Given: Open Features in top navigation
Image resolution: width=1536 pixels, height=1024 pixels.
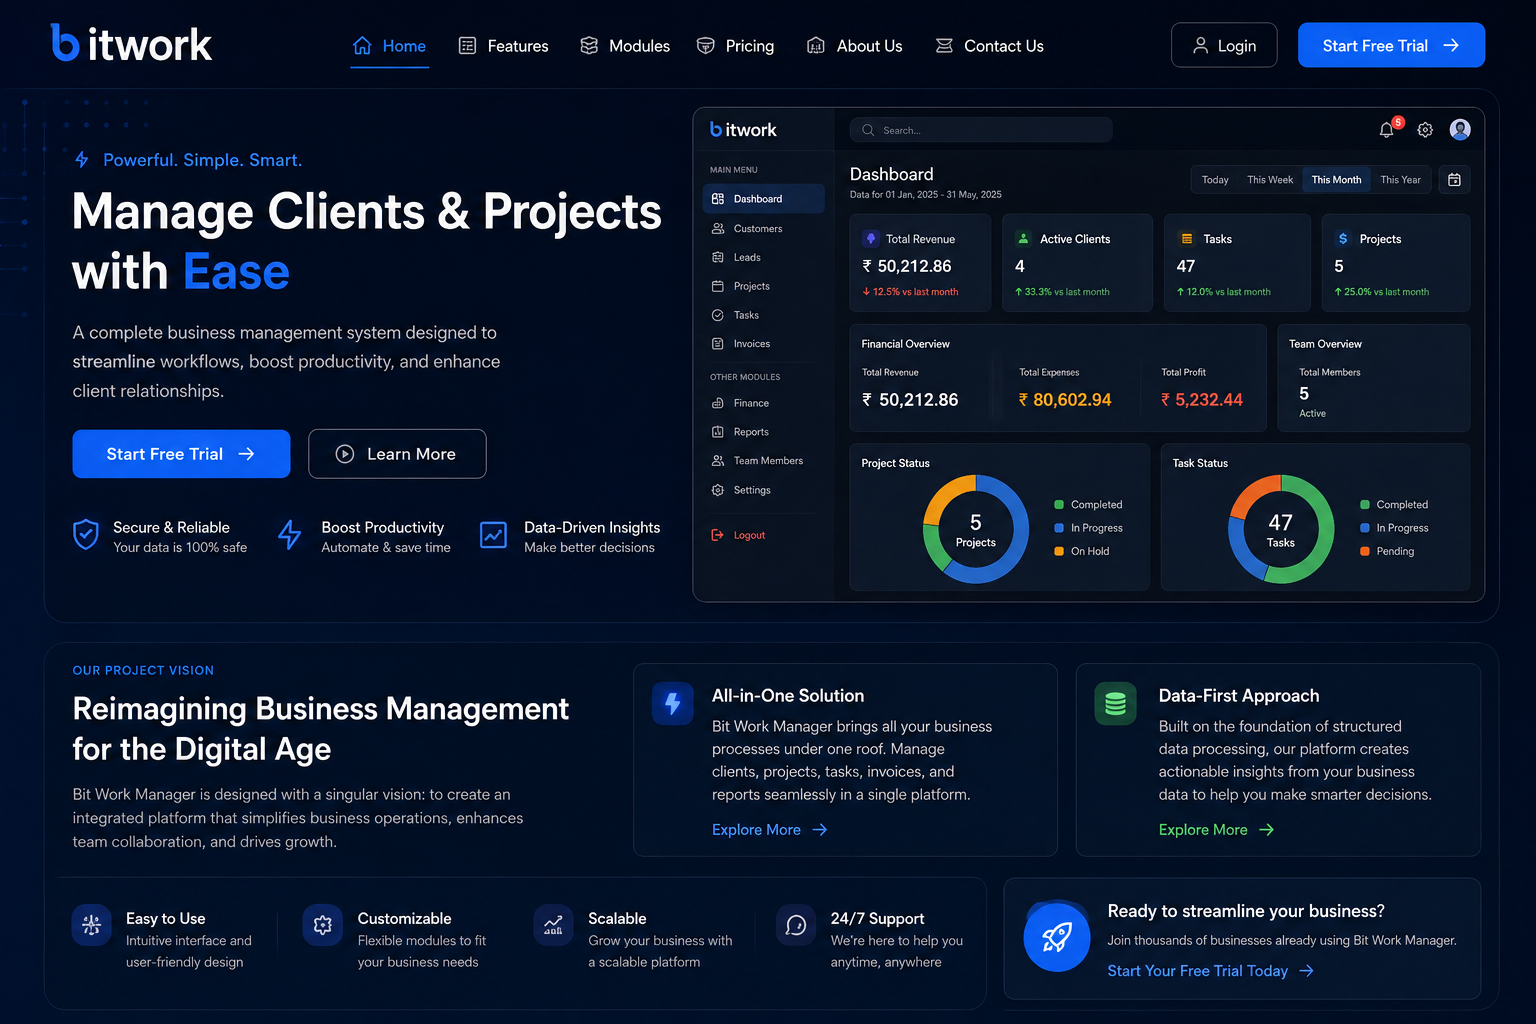Looking at the screenshot, I should pyautogui.click(x=503, y=46).
